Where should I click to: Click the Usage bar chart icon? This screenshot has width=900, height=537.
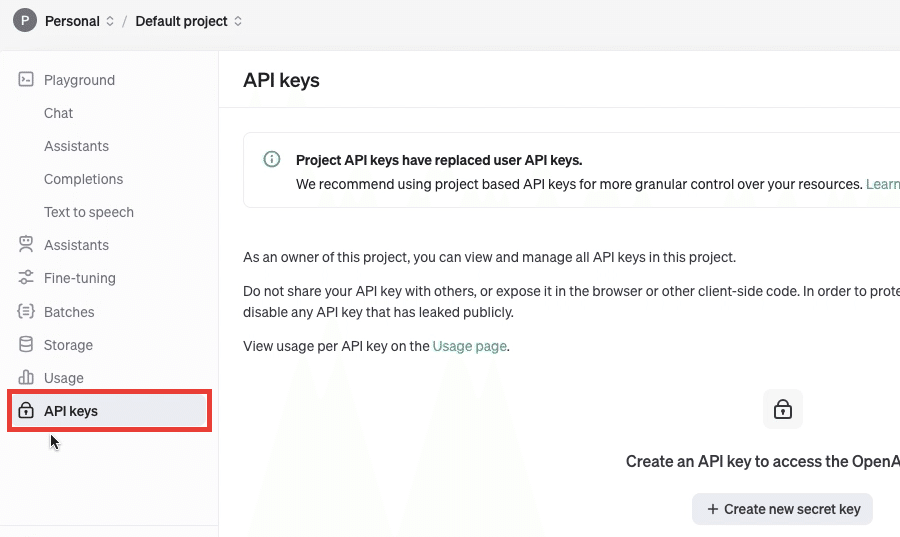coord(26,377)
